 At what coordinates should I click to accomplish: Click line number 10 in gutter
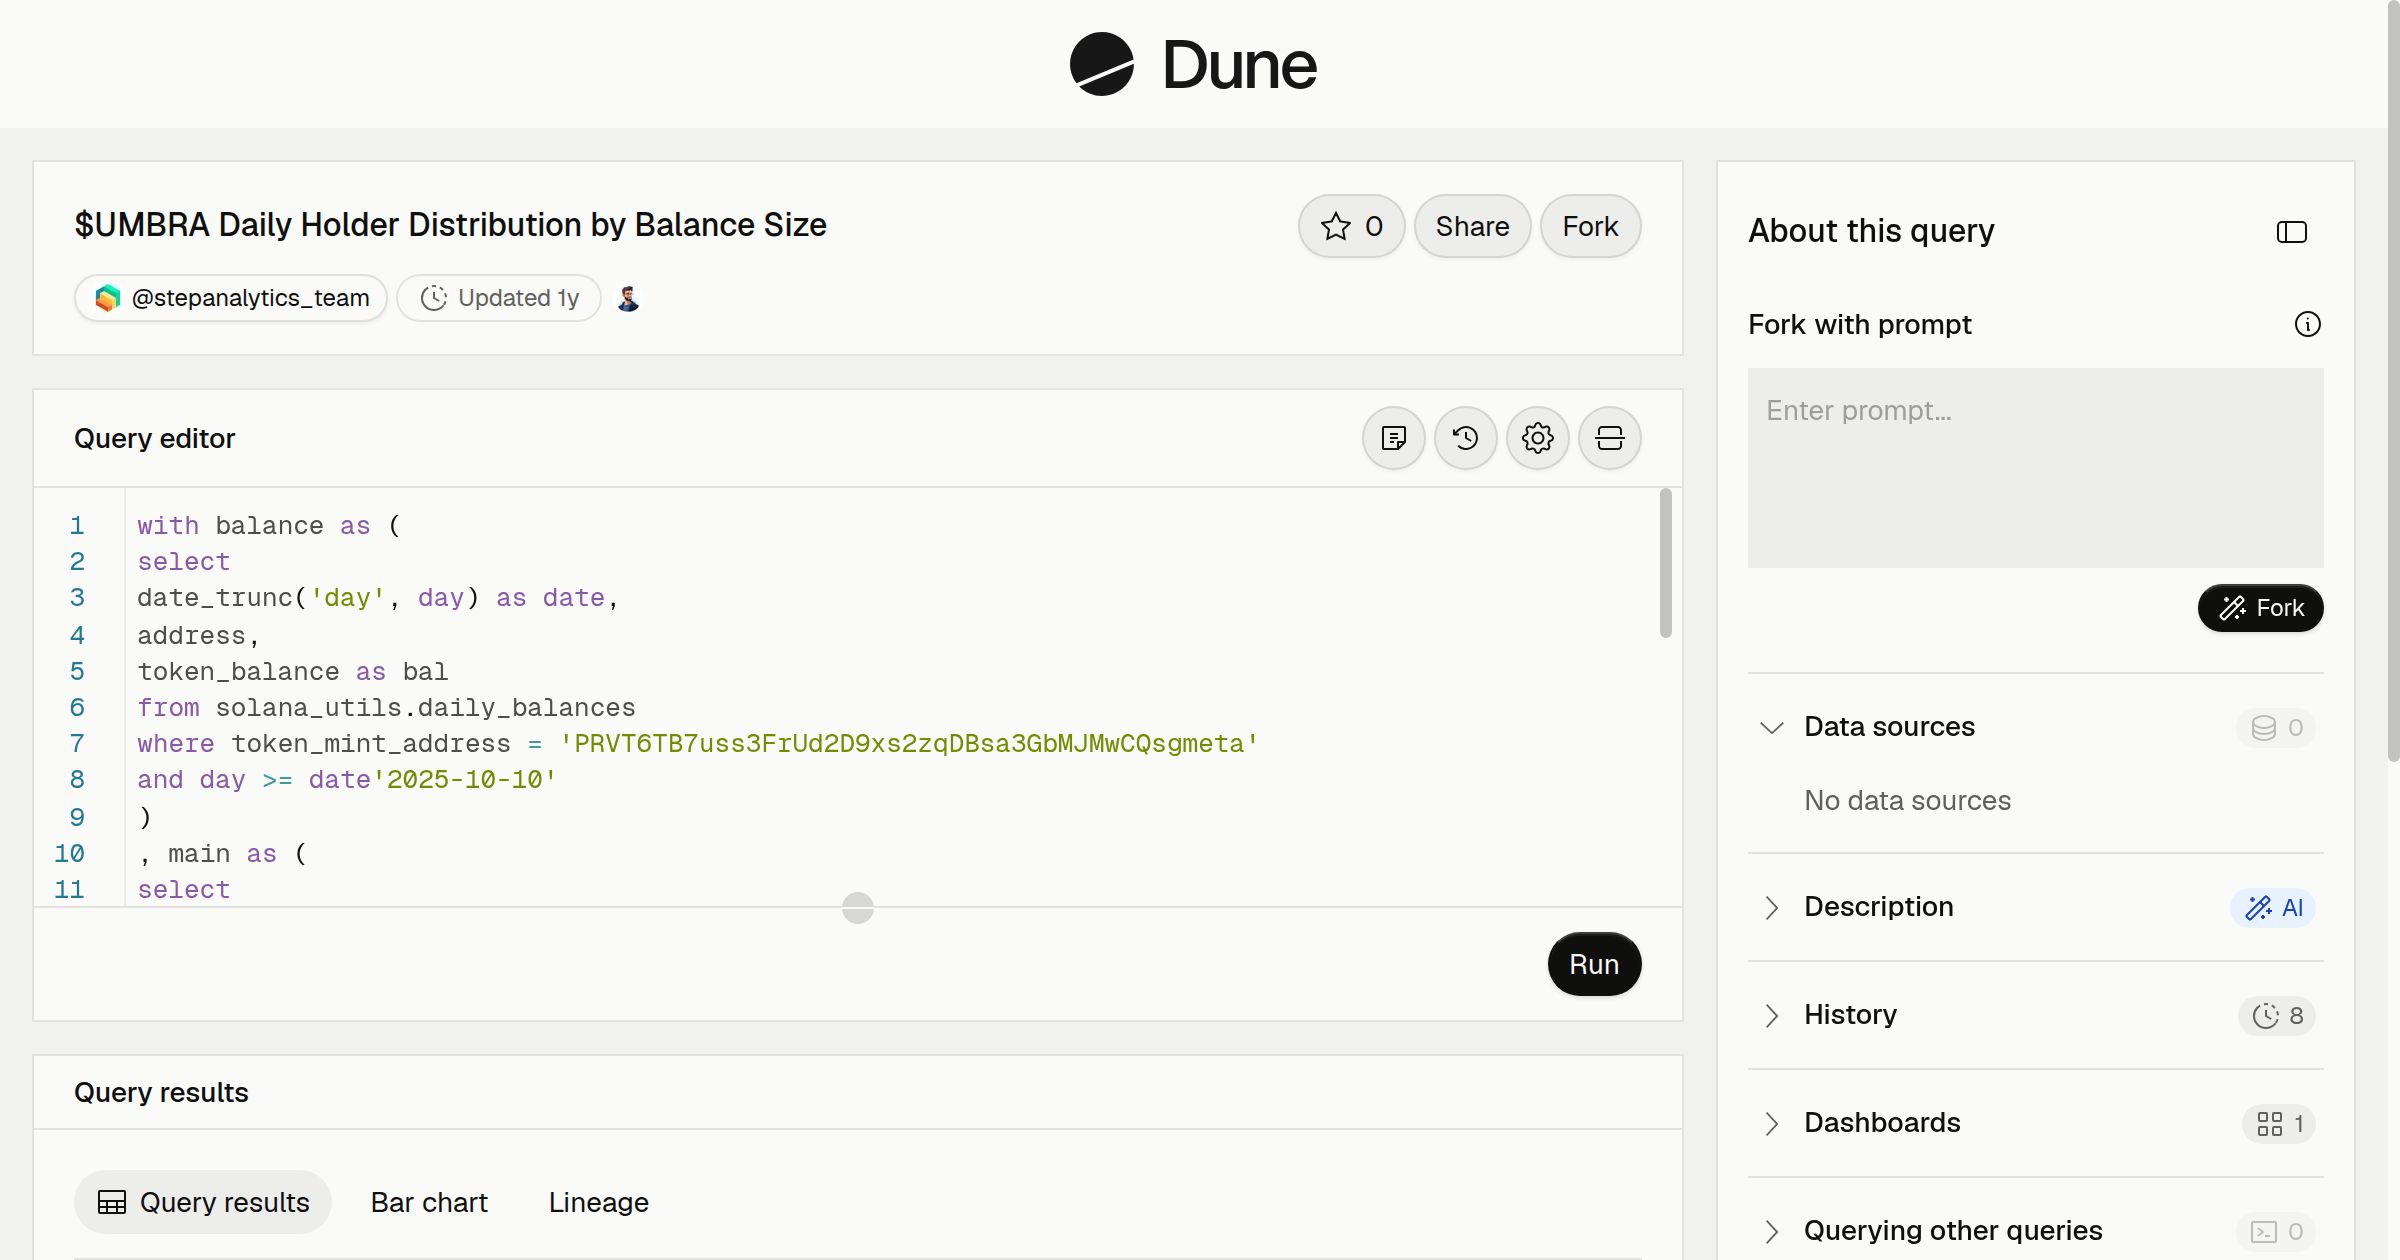pyautogui.click(x=69, y=854)
